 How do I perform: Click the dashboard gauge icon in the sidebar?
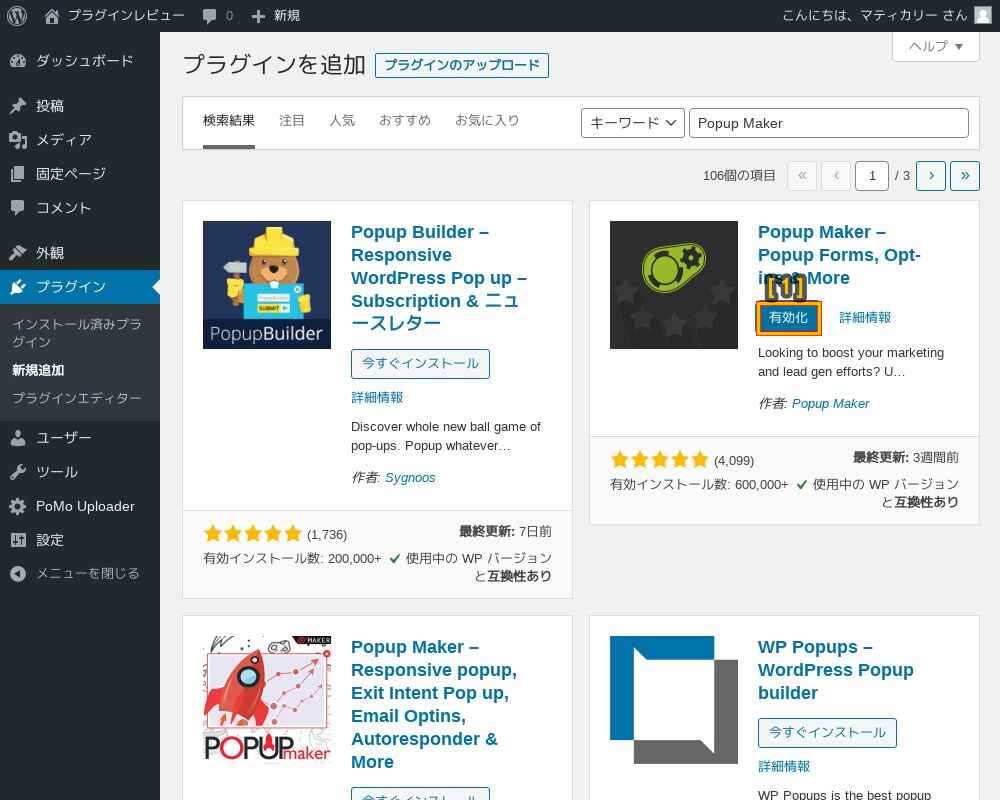click(x=18, y=61)
